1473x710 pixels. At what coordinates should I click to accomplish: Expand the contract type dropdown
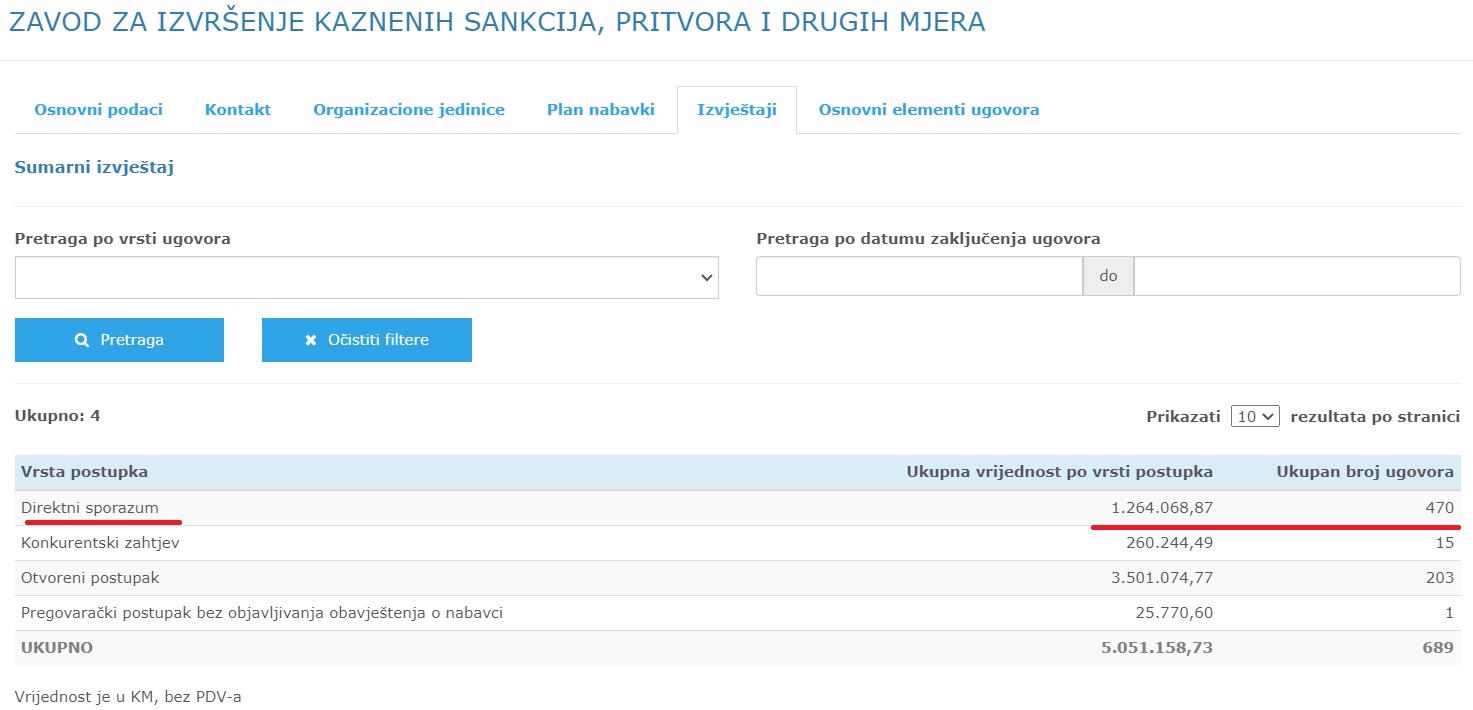pyautogui.click(x=367, y=277)
